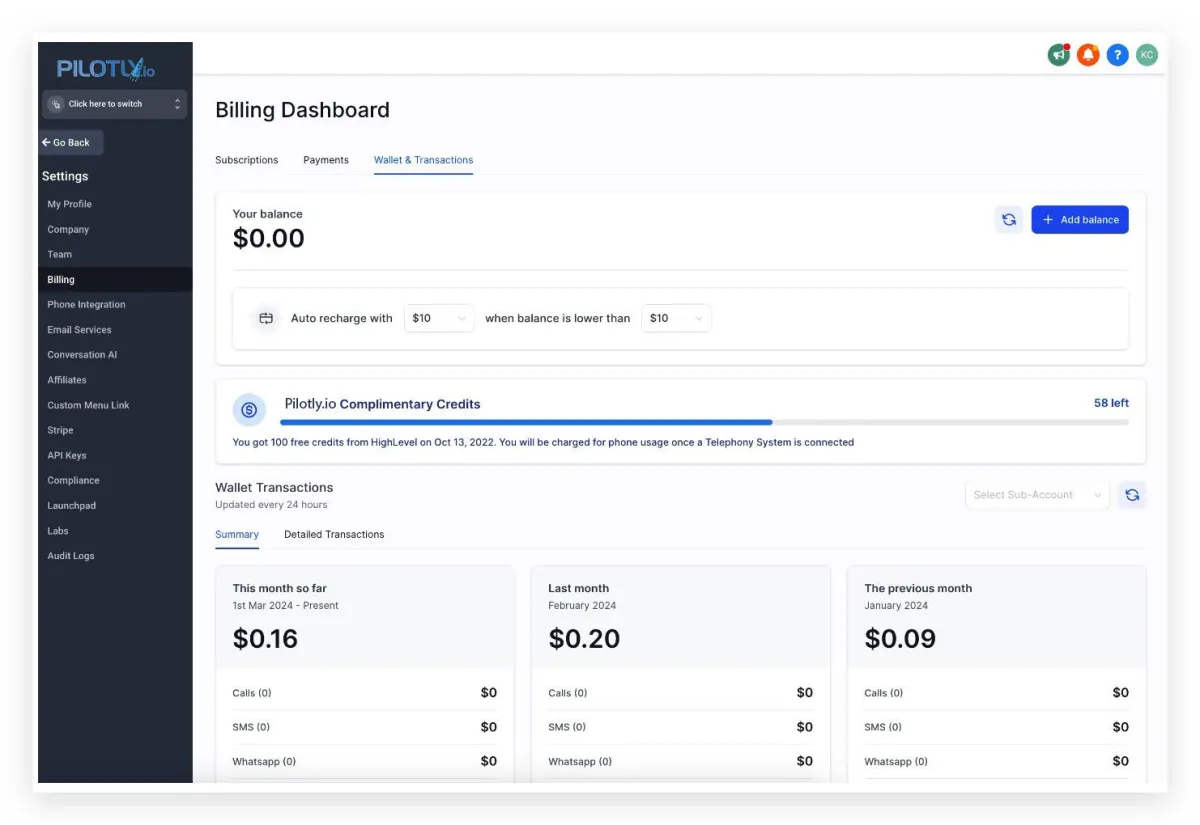Click the blue help question mark icon
The height and width of the screenshot is (825, 1200).
tap(1118, 55)
